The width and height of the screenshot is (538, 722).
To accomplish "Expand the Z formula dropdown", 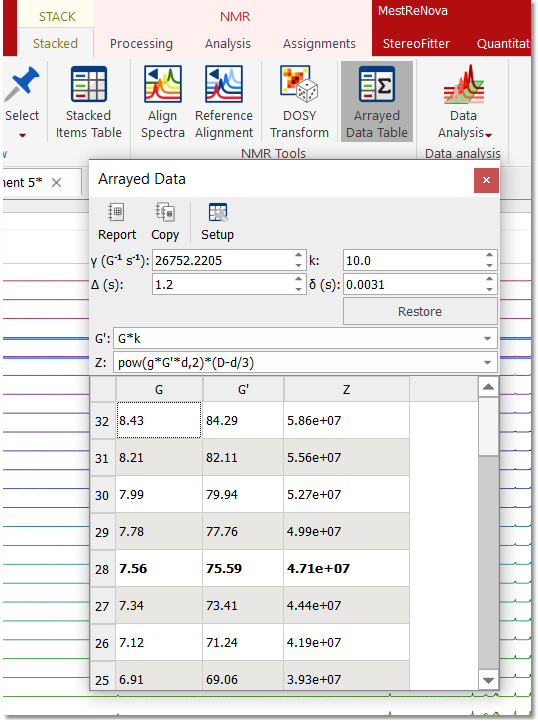I will coord(487,362).
